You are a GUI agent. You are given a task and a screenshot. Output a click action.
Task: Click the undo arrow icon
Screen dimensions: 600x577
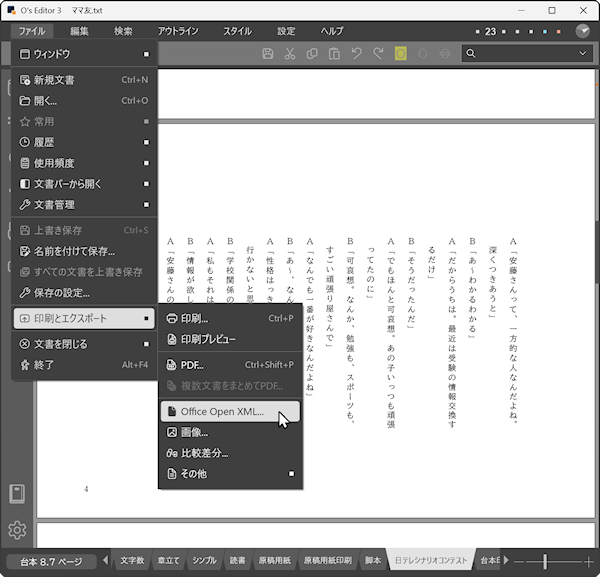[357, 53]
